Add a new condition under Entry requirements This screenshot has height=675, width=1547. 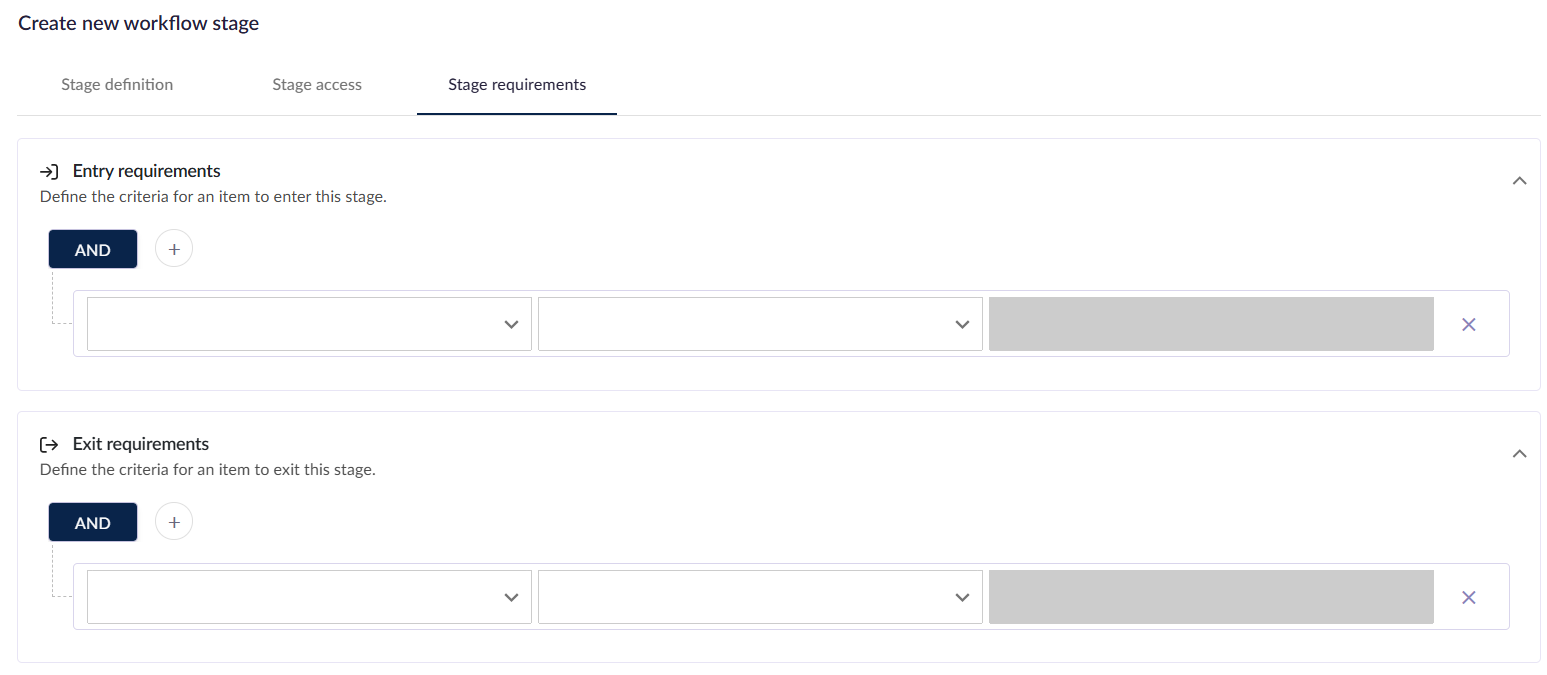[x=173, y=248]
